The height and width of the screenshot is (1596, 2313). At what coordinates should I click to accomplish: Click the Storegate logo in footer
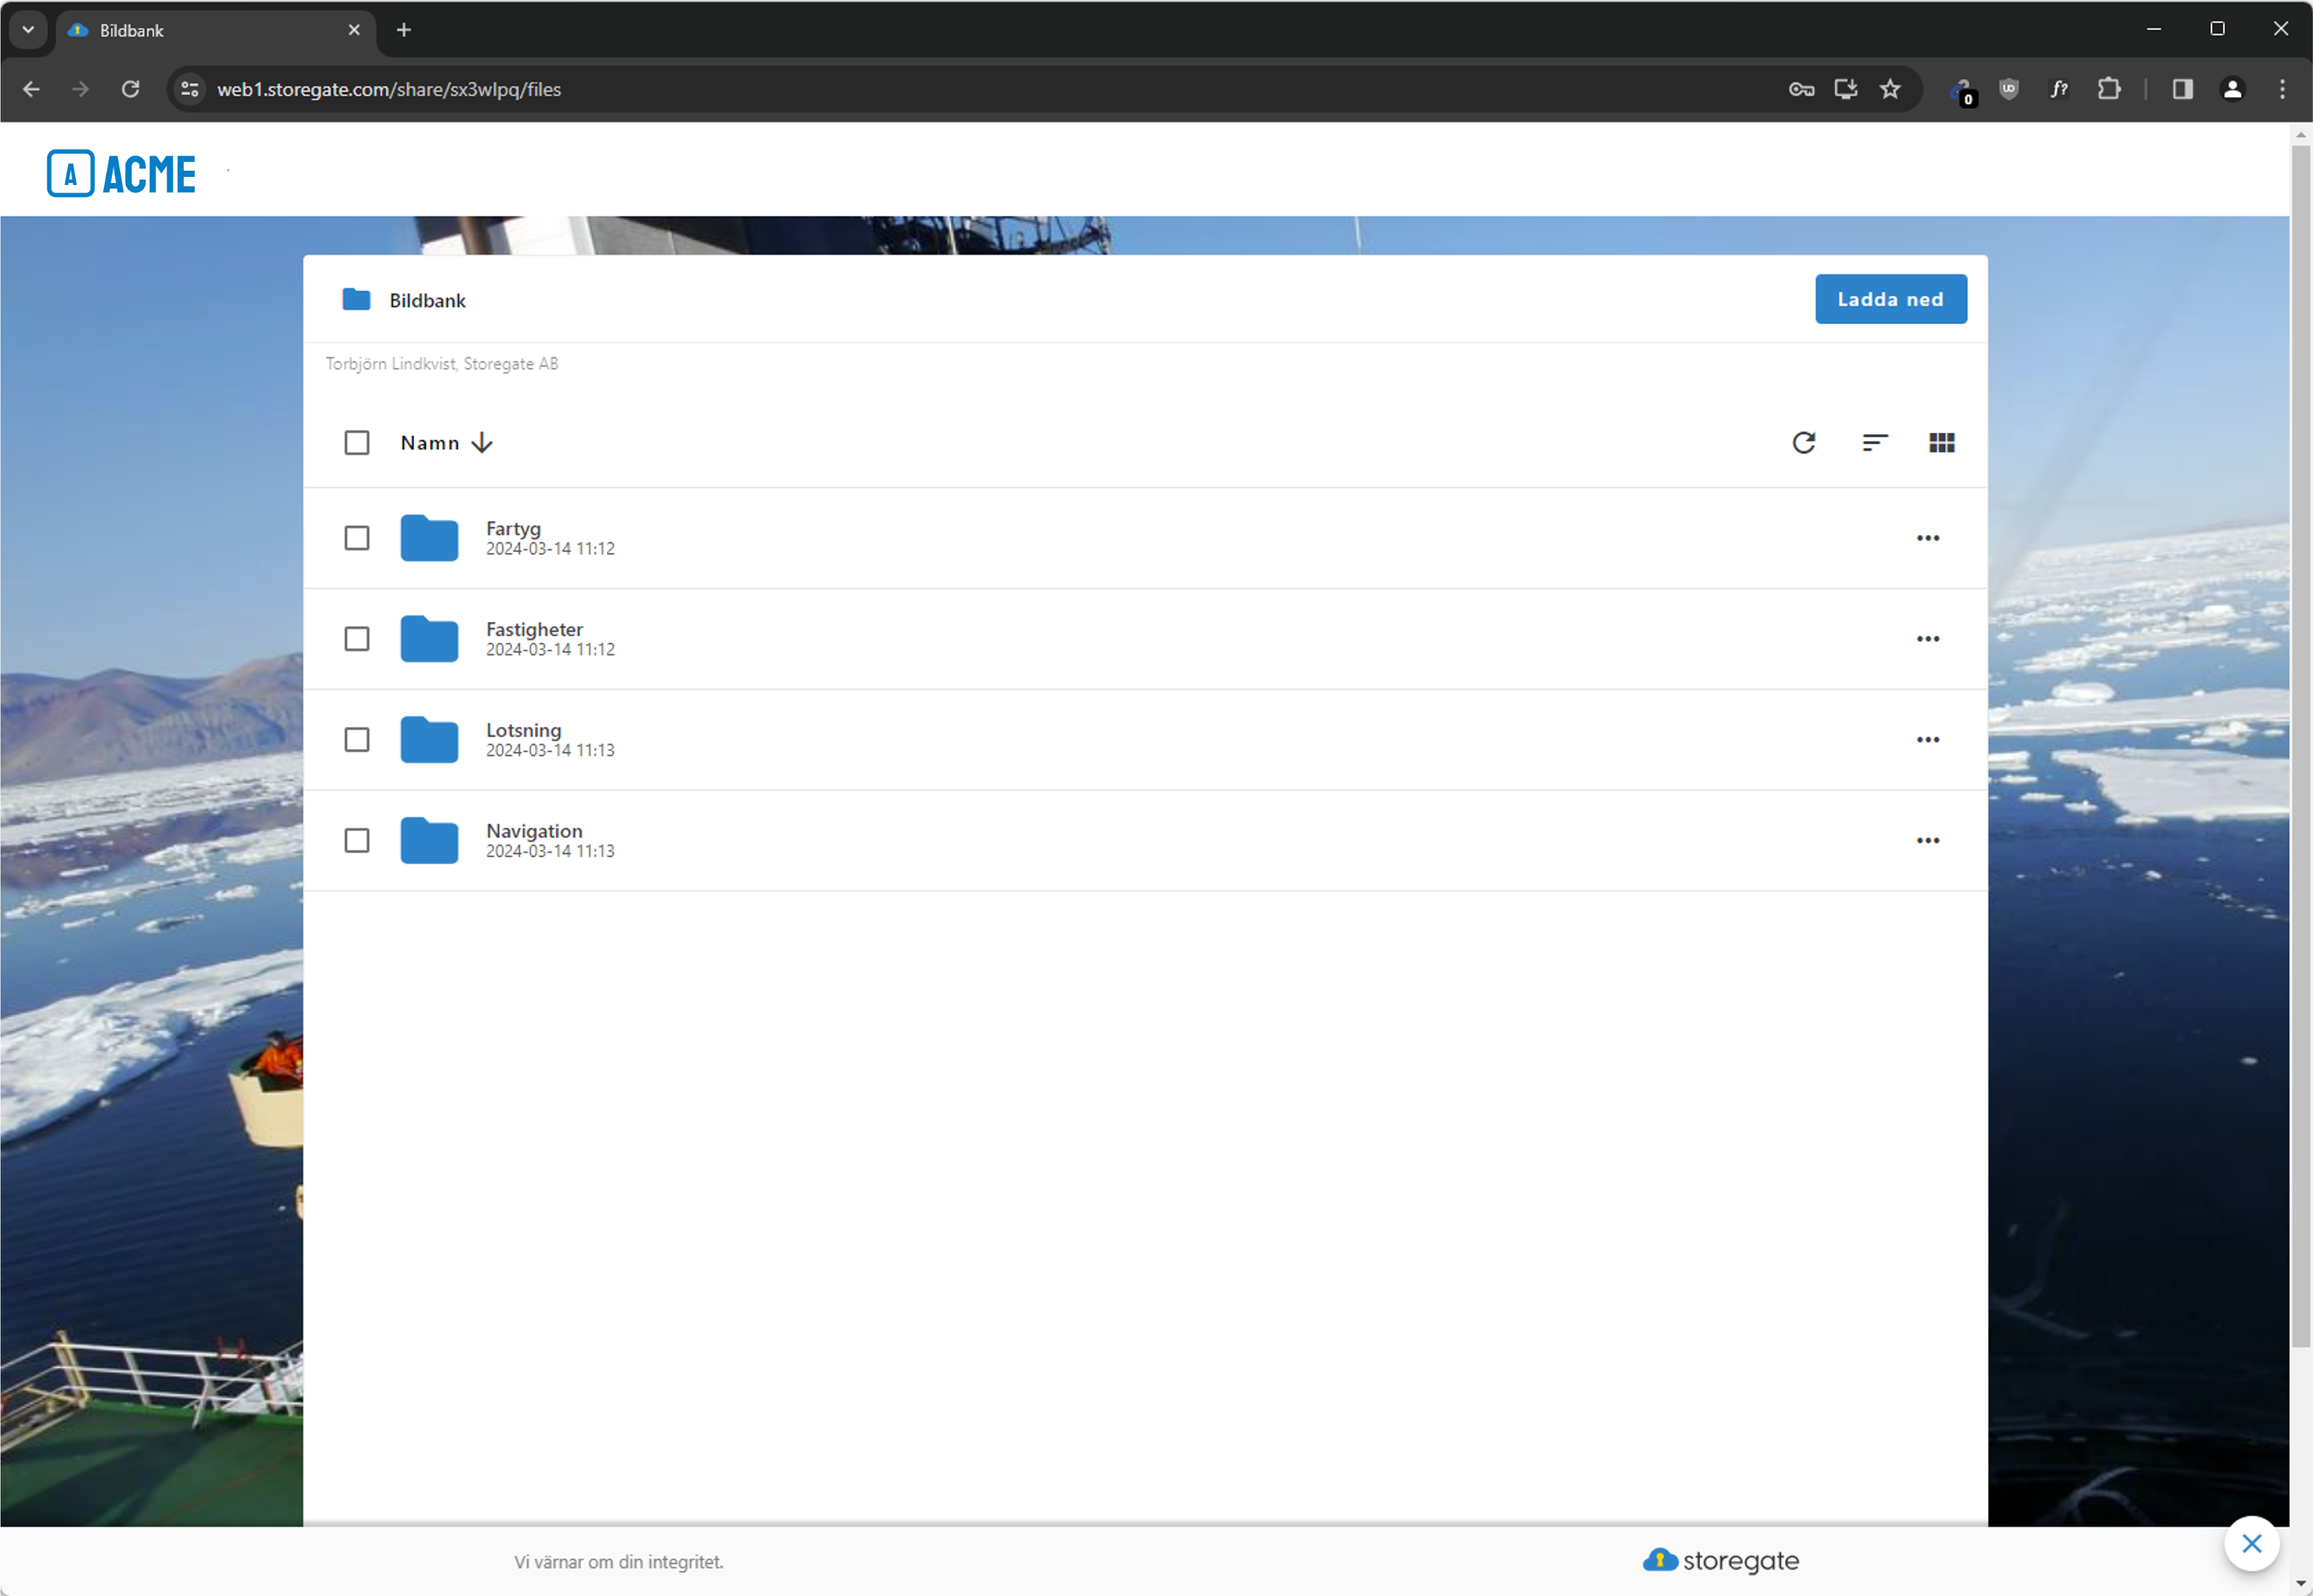pyautogui.click(x=1720, y=1560)
